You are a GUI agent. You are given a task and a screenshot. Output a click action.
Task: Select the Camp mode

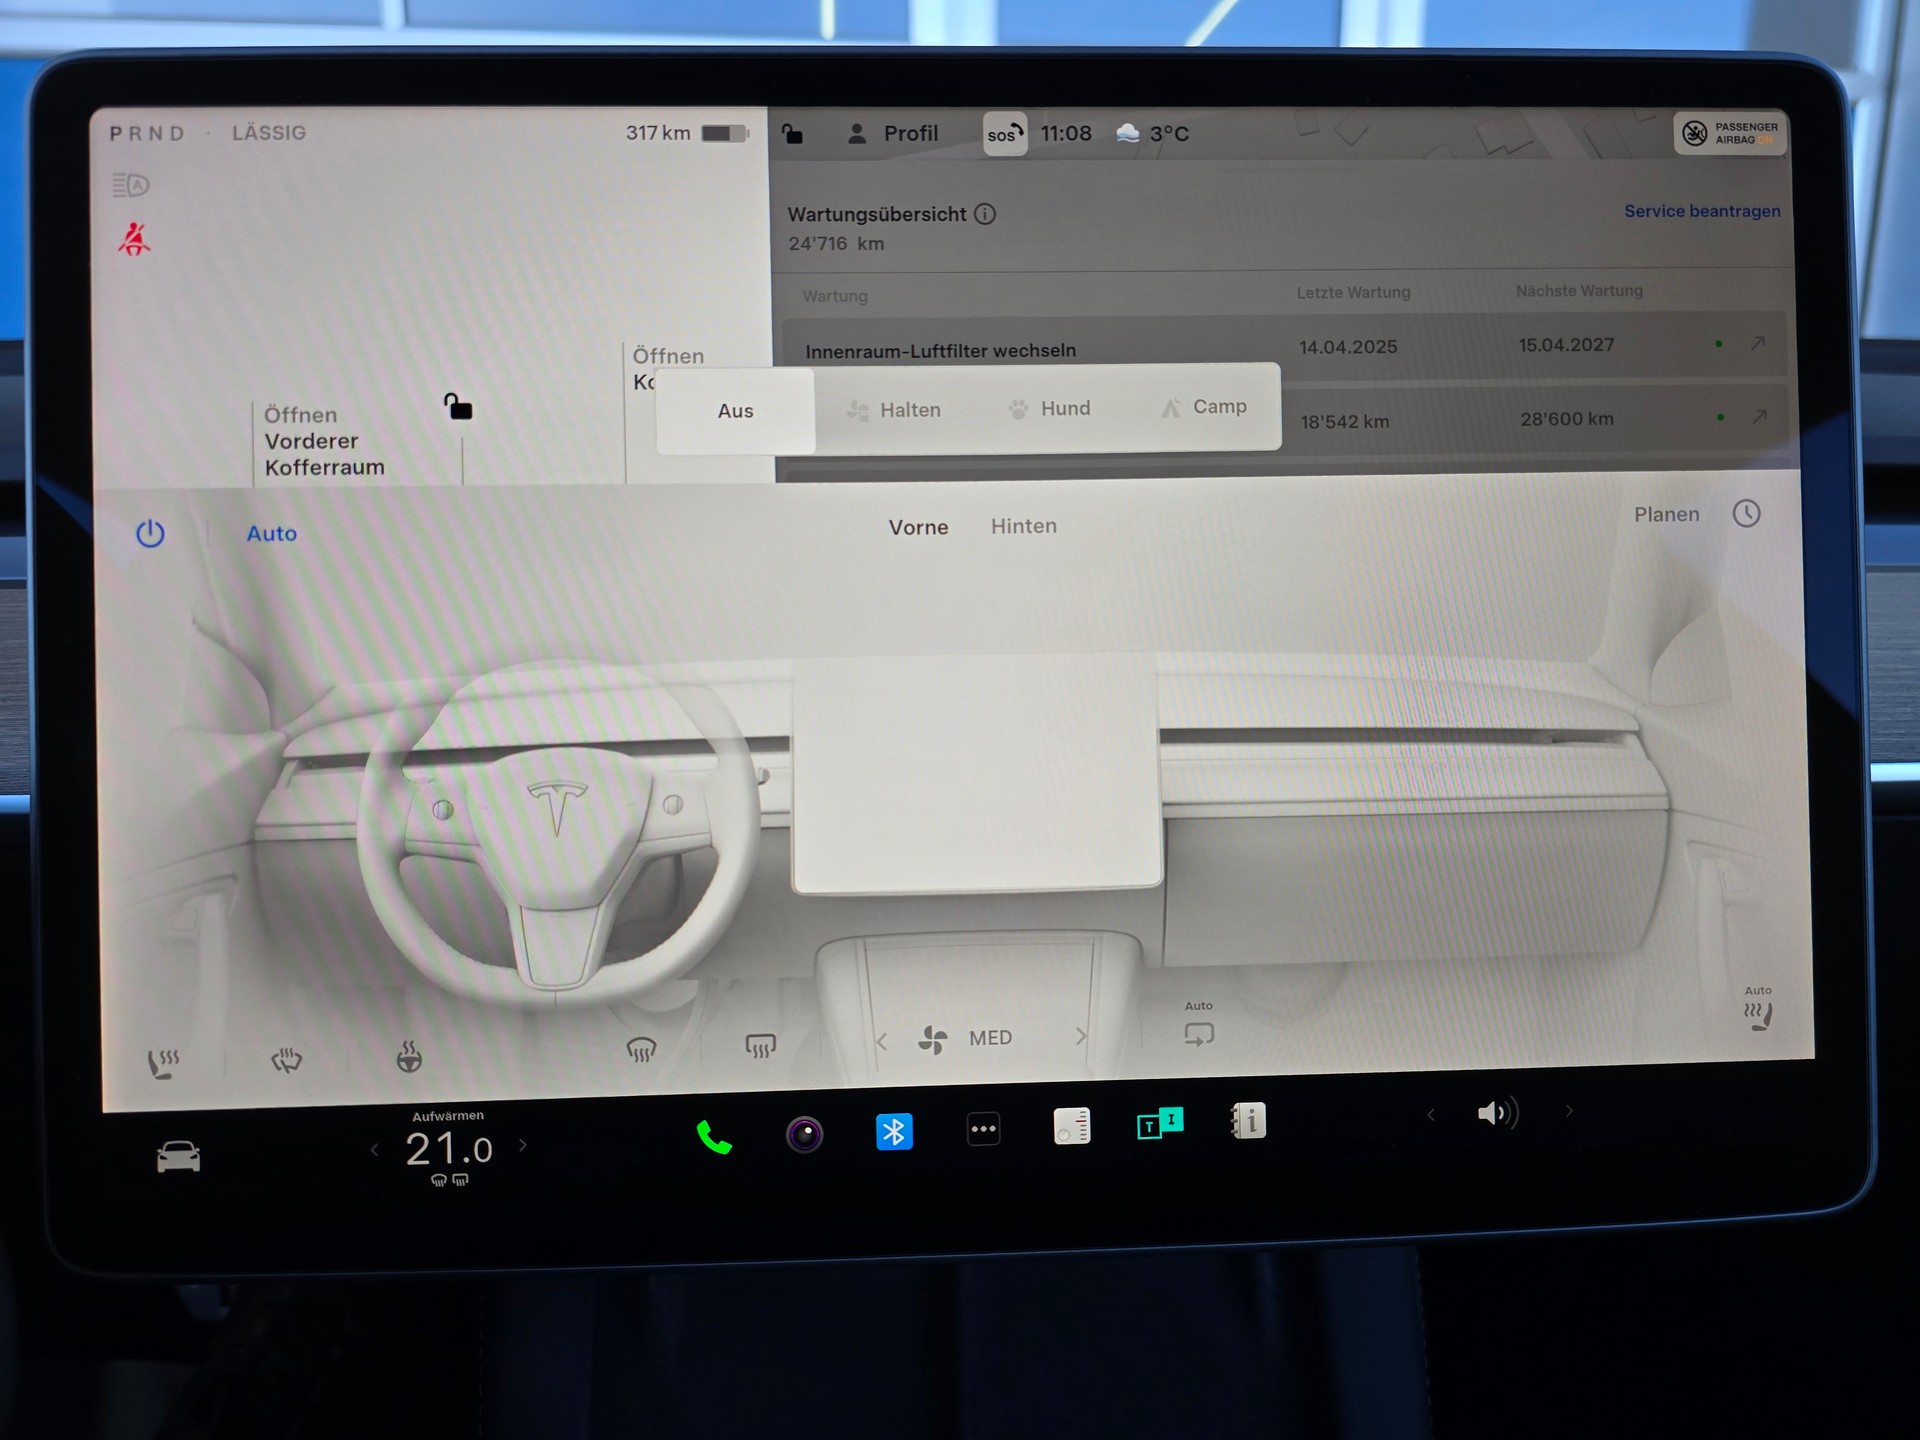click(1204, 407)
